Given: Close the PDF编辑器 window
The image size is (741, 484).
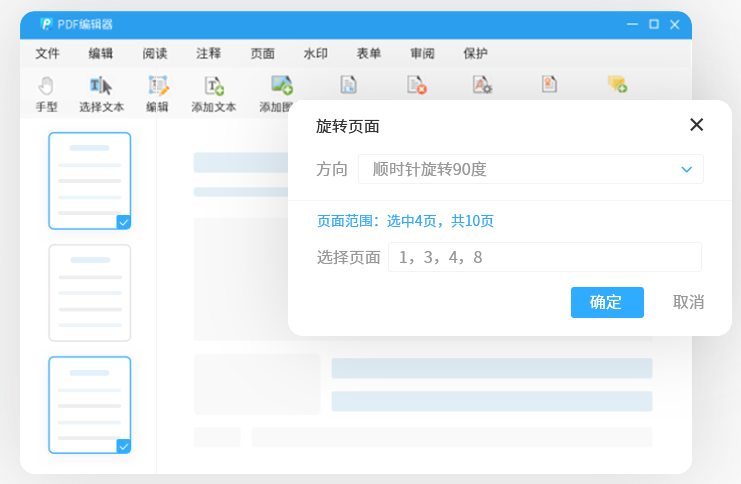Looking at the screenshot, I should click(x=675, y=25).
